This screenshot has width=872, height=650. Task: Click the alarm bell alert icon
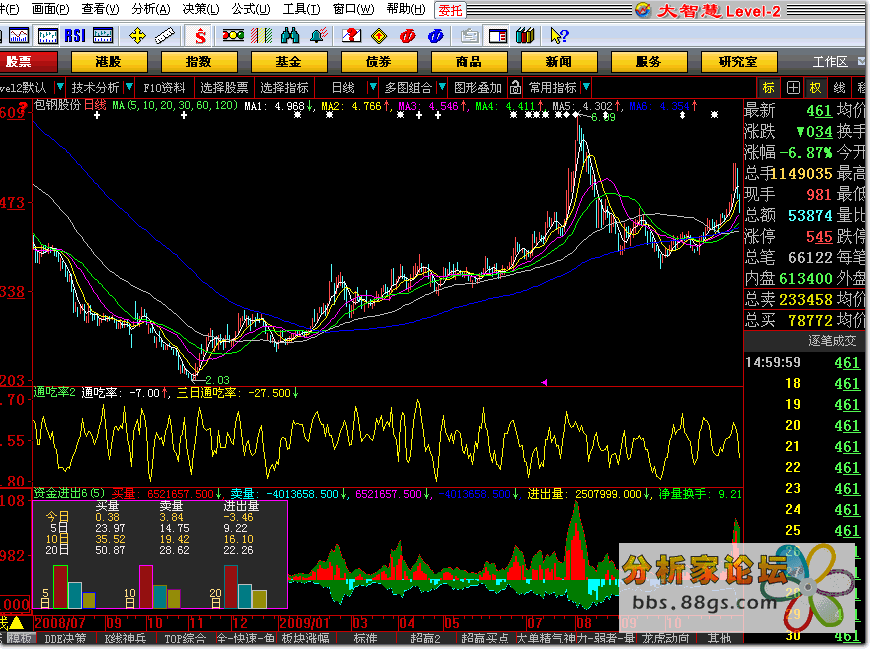tap(319, 36)
